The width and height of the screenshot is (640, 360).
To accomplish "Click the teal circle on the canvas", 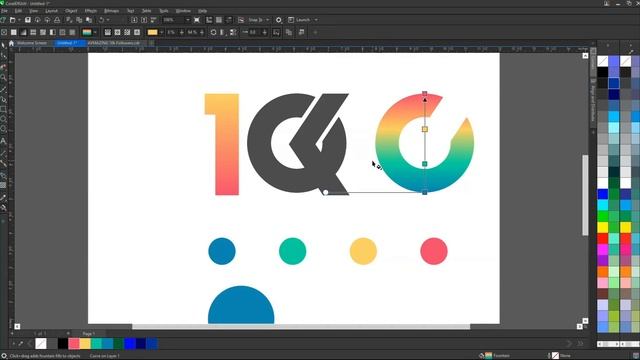I will click(x=293, y=251).
